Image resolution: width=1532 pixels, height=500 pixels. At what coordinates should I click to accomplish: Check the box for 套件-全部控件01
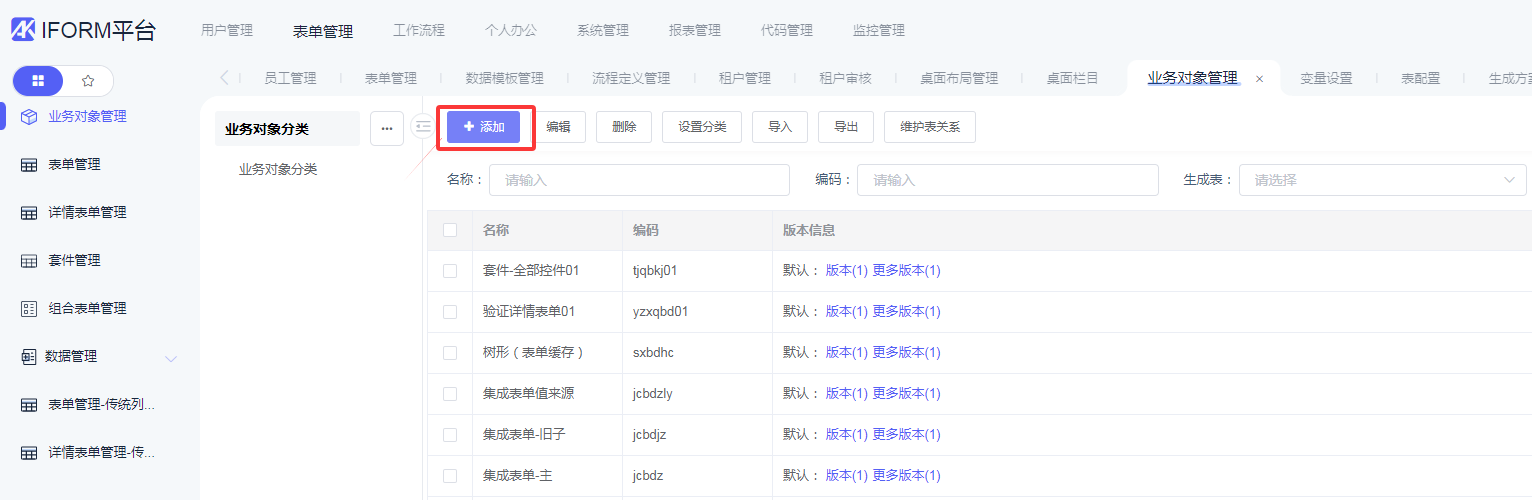coord(450,271)
